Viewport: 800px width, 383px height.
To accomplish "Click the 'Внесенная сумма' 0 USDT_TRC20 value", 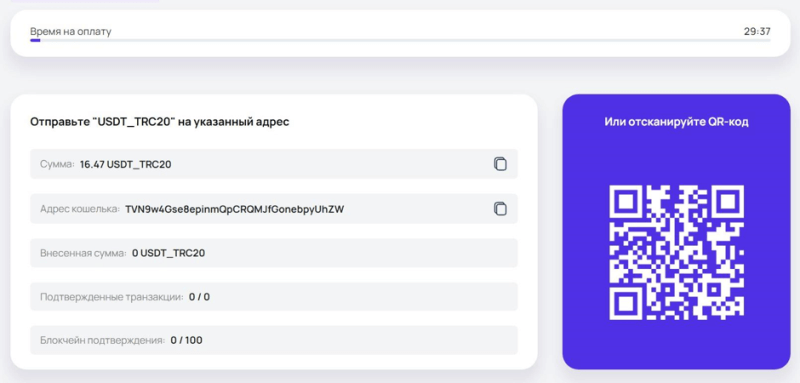I will pyautogui.click(x=168, y=252).
